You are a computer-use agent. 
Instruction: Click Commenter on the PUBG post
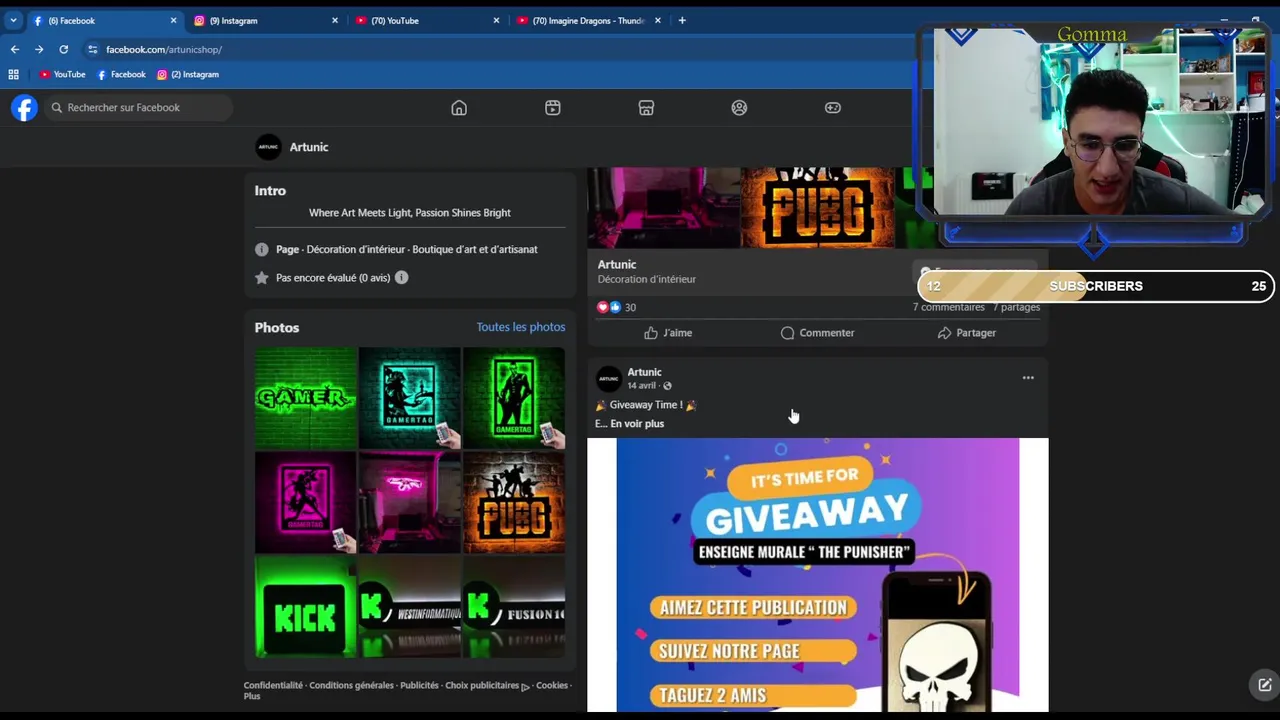[x=818, y=333]
